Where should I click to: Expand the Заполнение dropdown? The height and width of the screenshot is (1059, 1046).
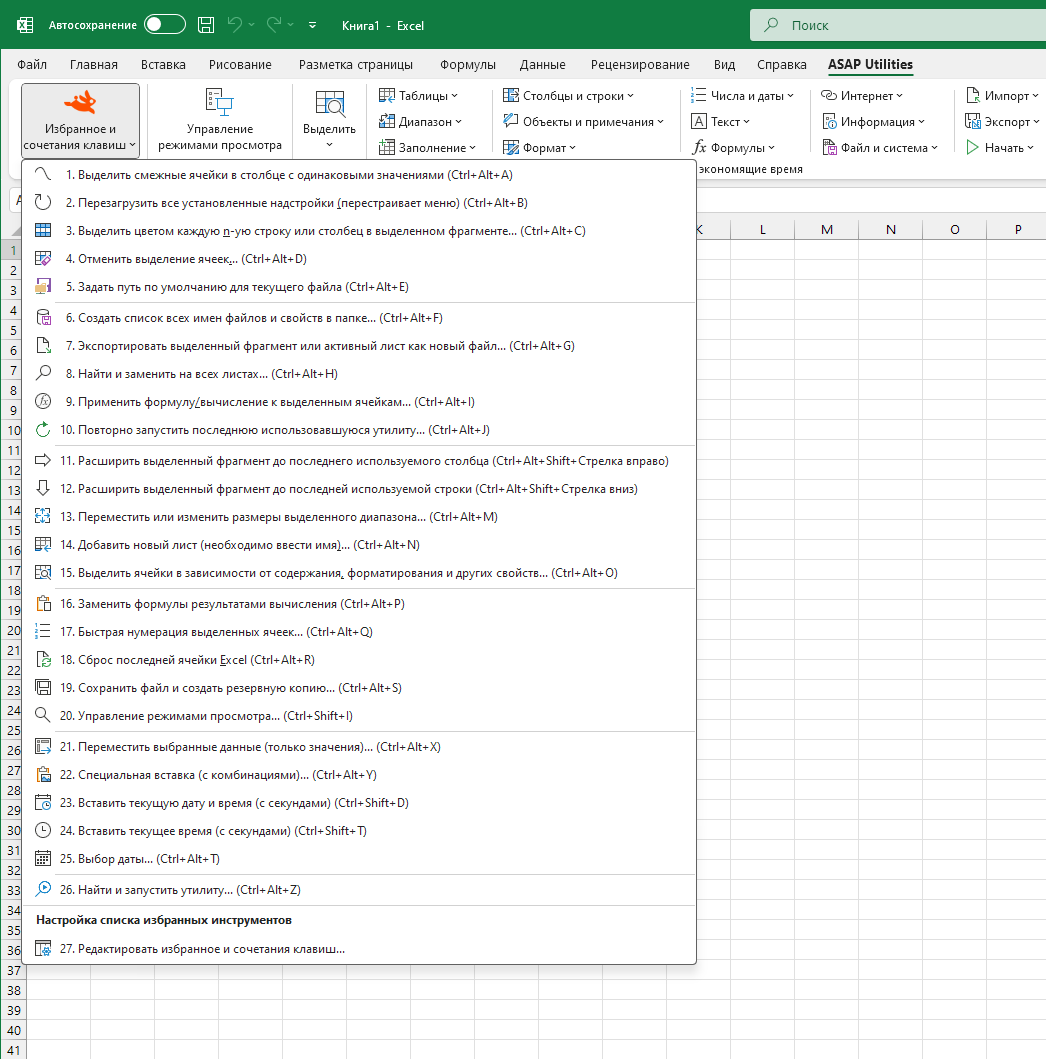[x=427, y=147]
